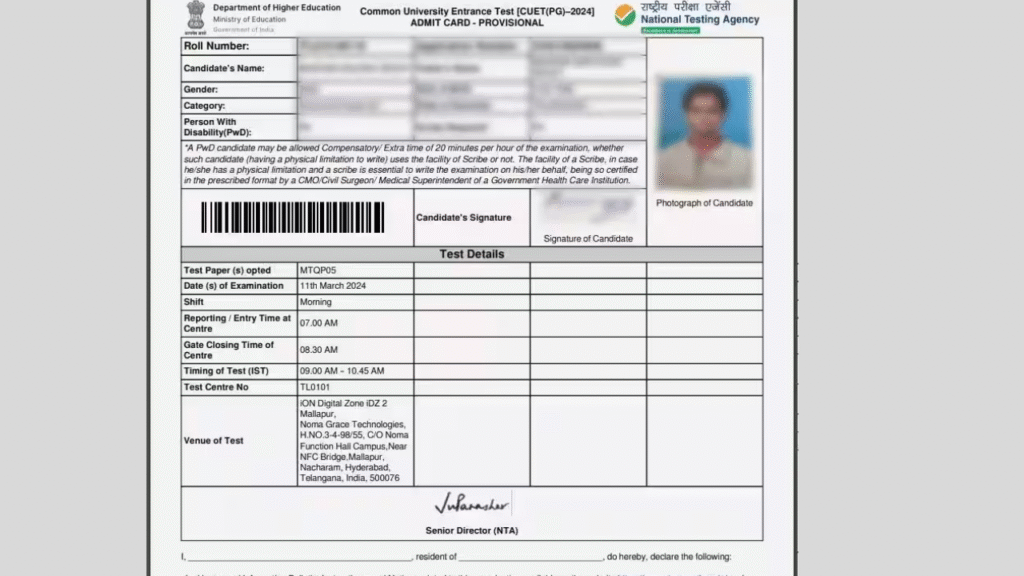Select test timing '09.00 AM - 10.45 AM'

342,370
